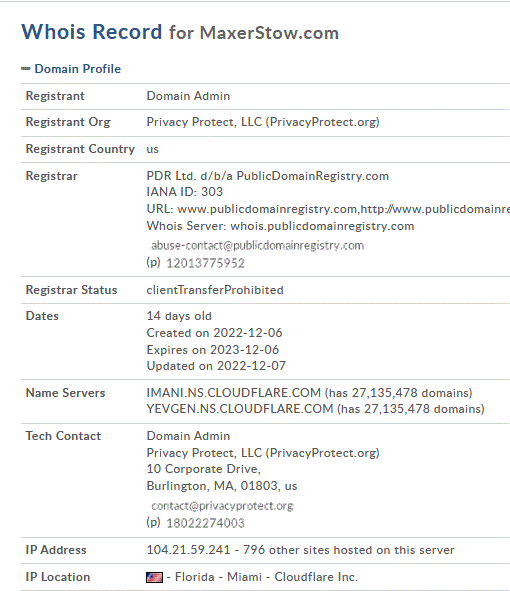
Task: Click the IANA ID: 303 line
Action: [x=185, y=192]
